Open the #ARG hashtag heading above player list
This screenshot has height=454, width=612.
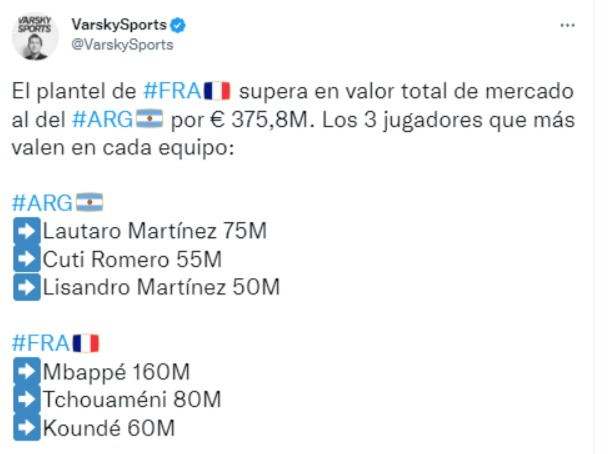[42, 203]
